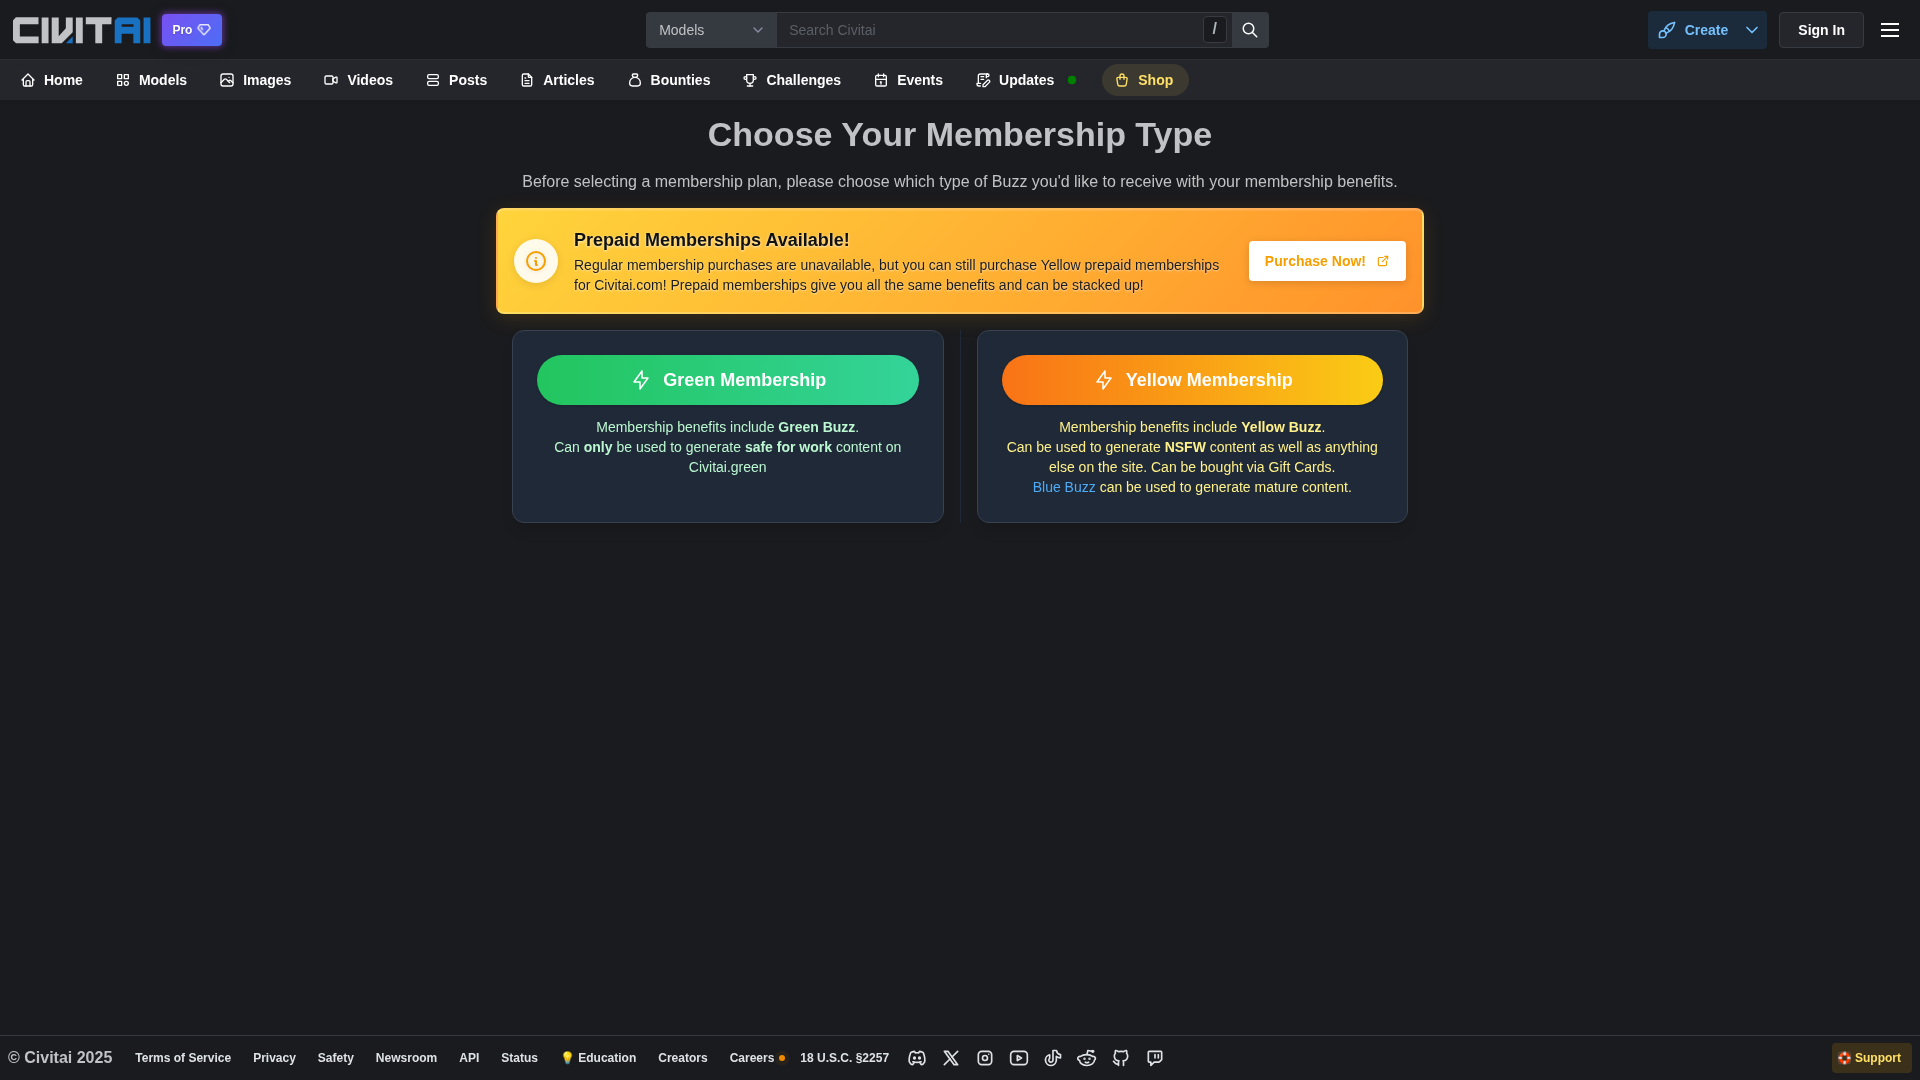Click inside the Search Civitai field
Screen dimensions: 1920x1080
click(990, 29)
